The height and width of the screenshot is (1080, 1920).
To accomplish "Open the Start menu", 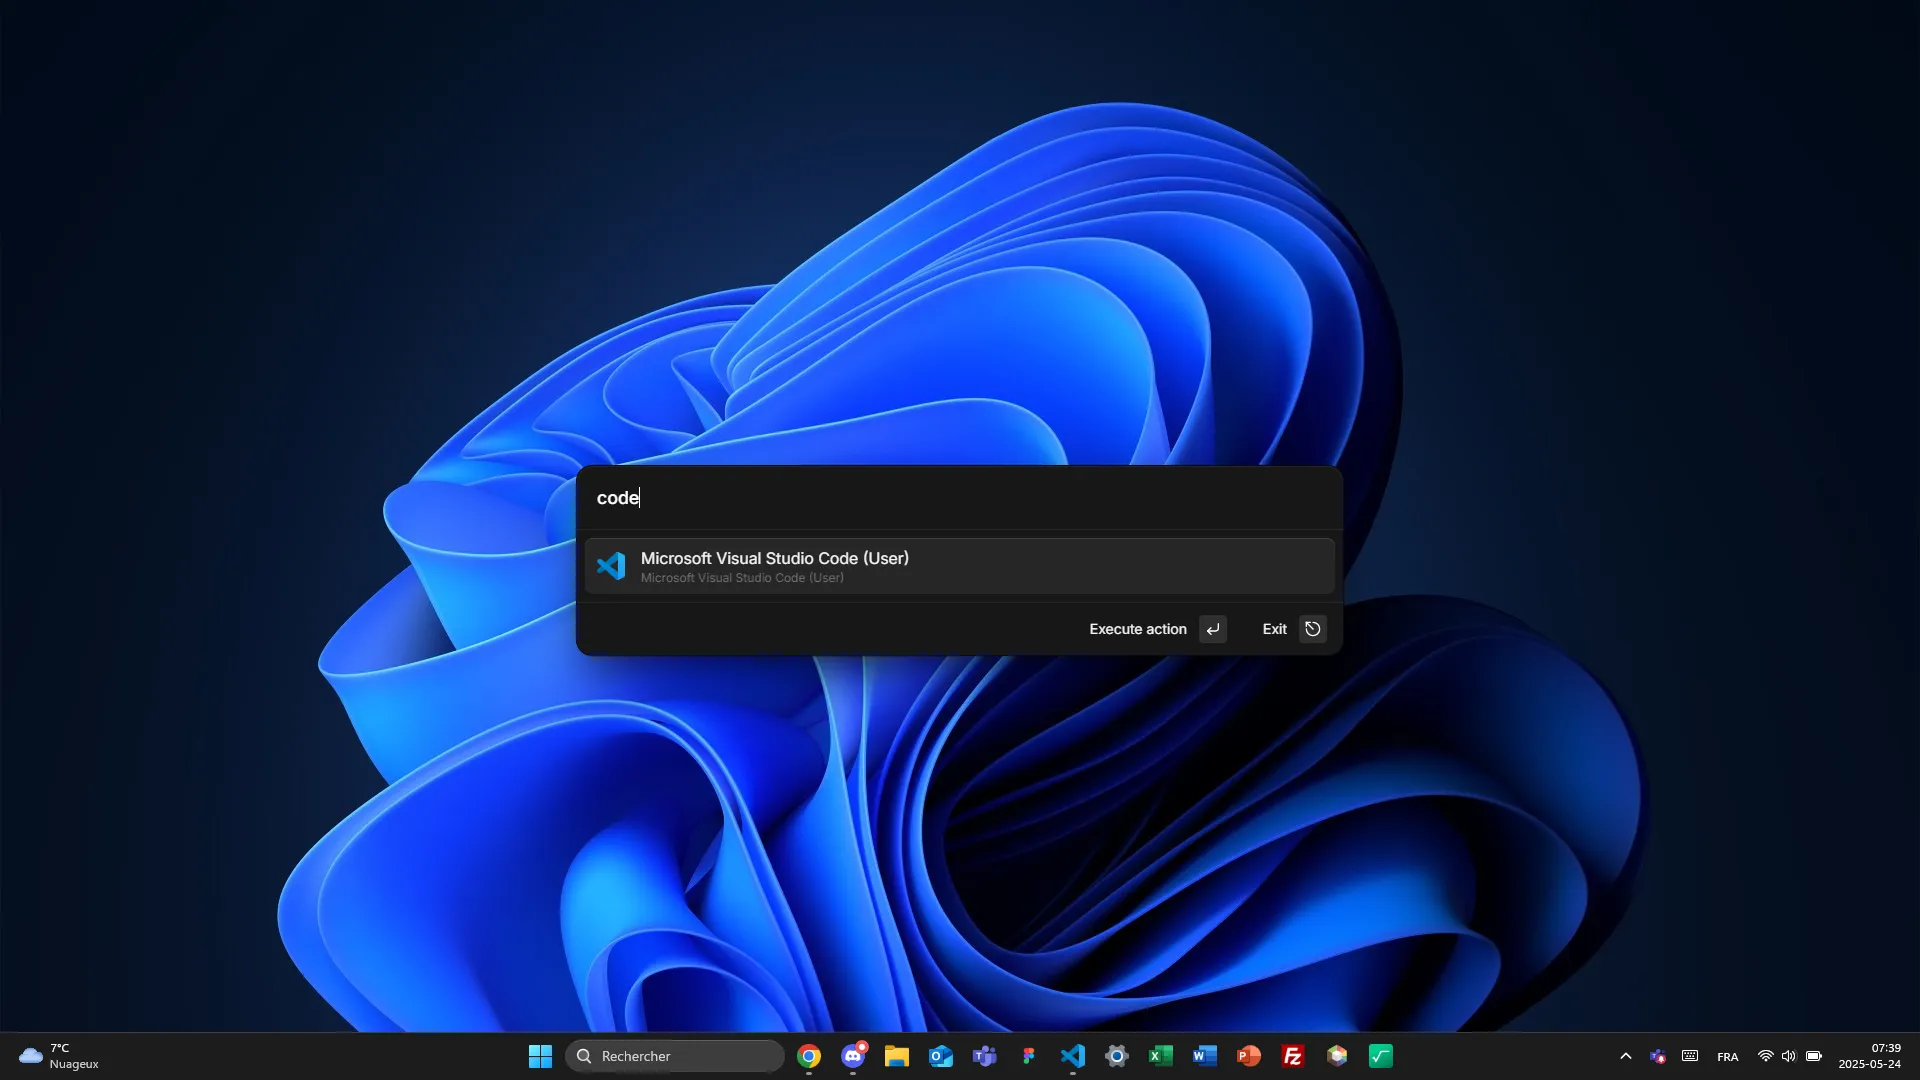I will pyautogui.click(x=539, y=1055).
